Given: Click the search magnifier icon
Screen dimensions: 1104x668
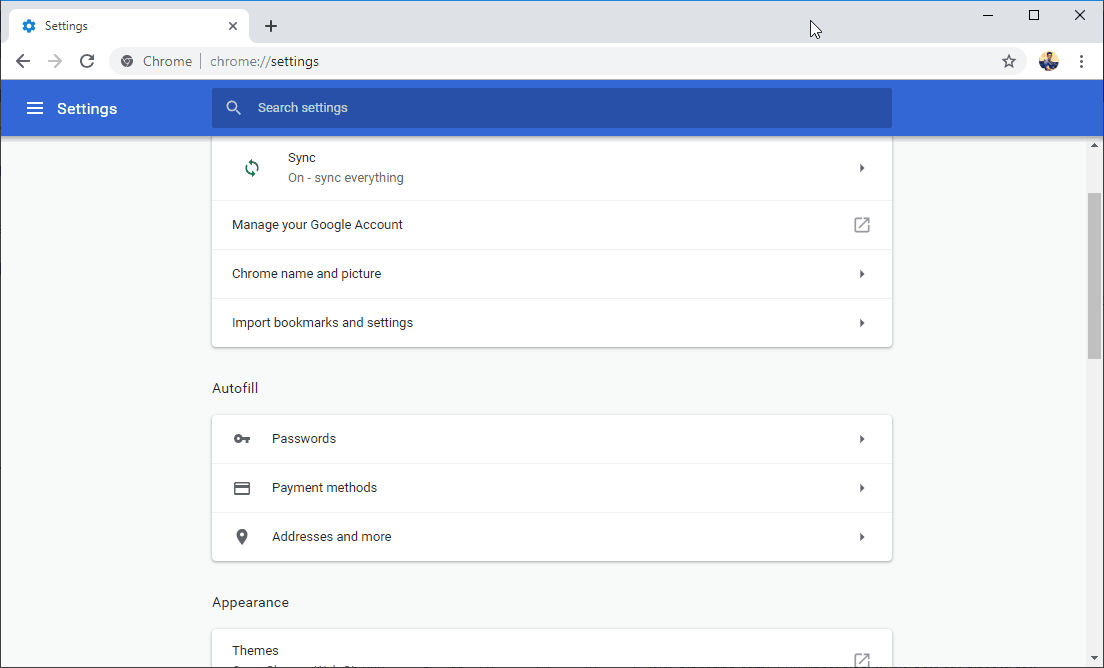Looking at the screenshot, I should [x=233, y=108].
